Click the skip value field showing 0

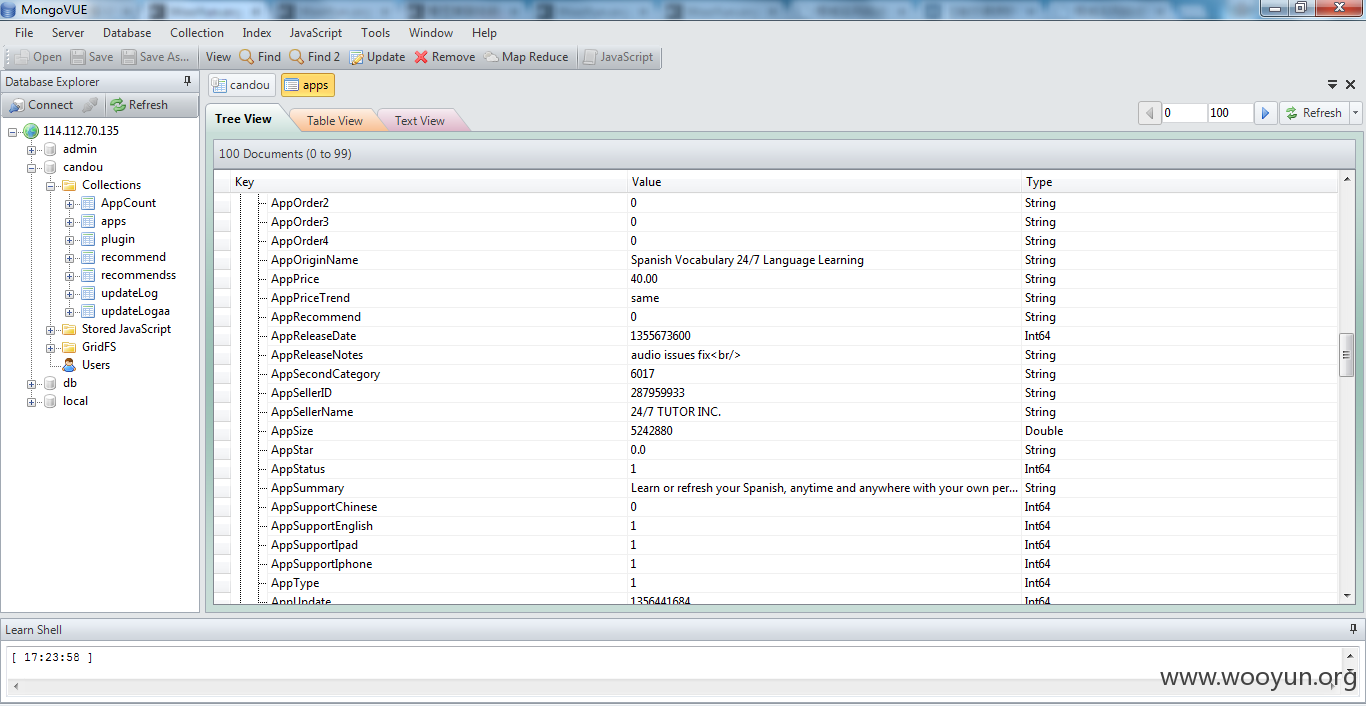pyautogui.click(x=1184, y=113)
